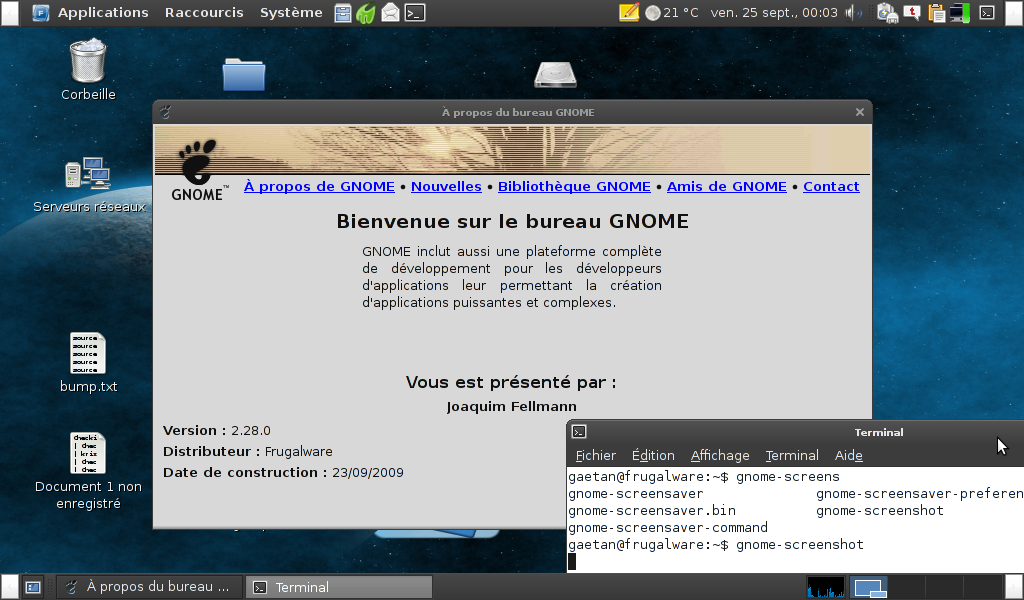Image resolution: width=1024 pixels, height=600 pixels.
Task: Open the Bibliothèque GNOME link
Action: pos(574,187)
